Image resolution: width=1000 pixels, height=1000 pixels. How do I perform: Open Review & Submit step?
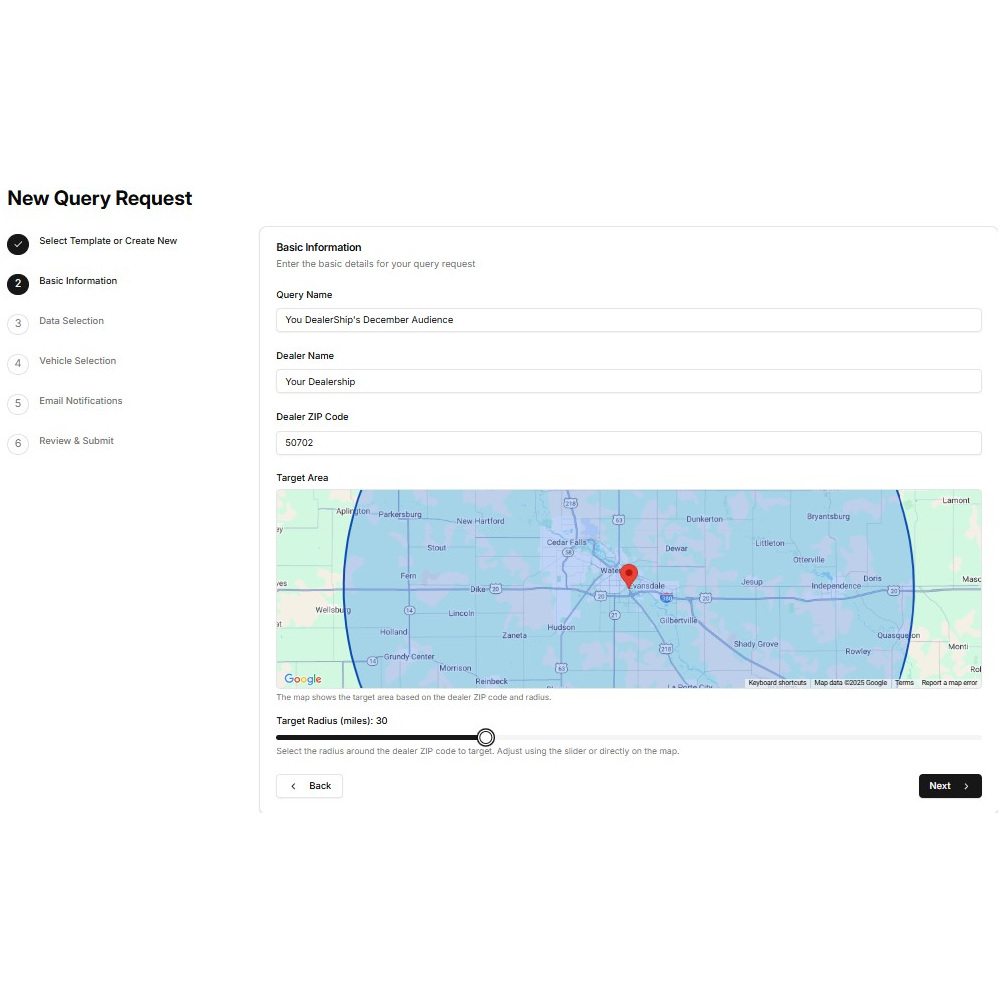click(x=76, y=441)
